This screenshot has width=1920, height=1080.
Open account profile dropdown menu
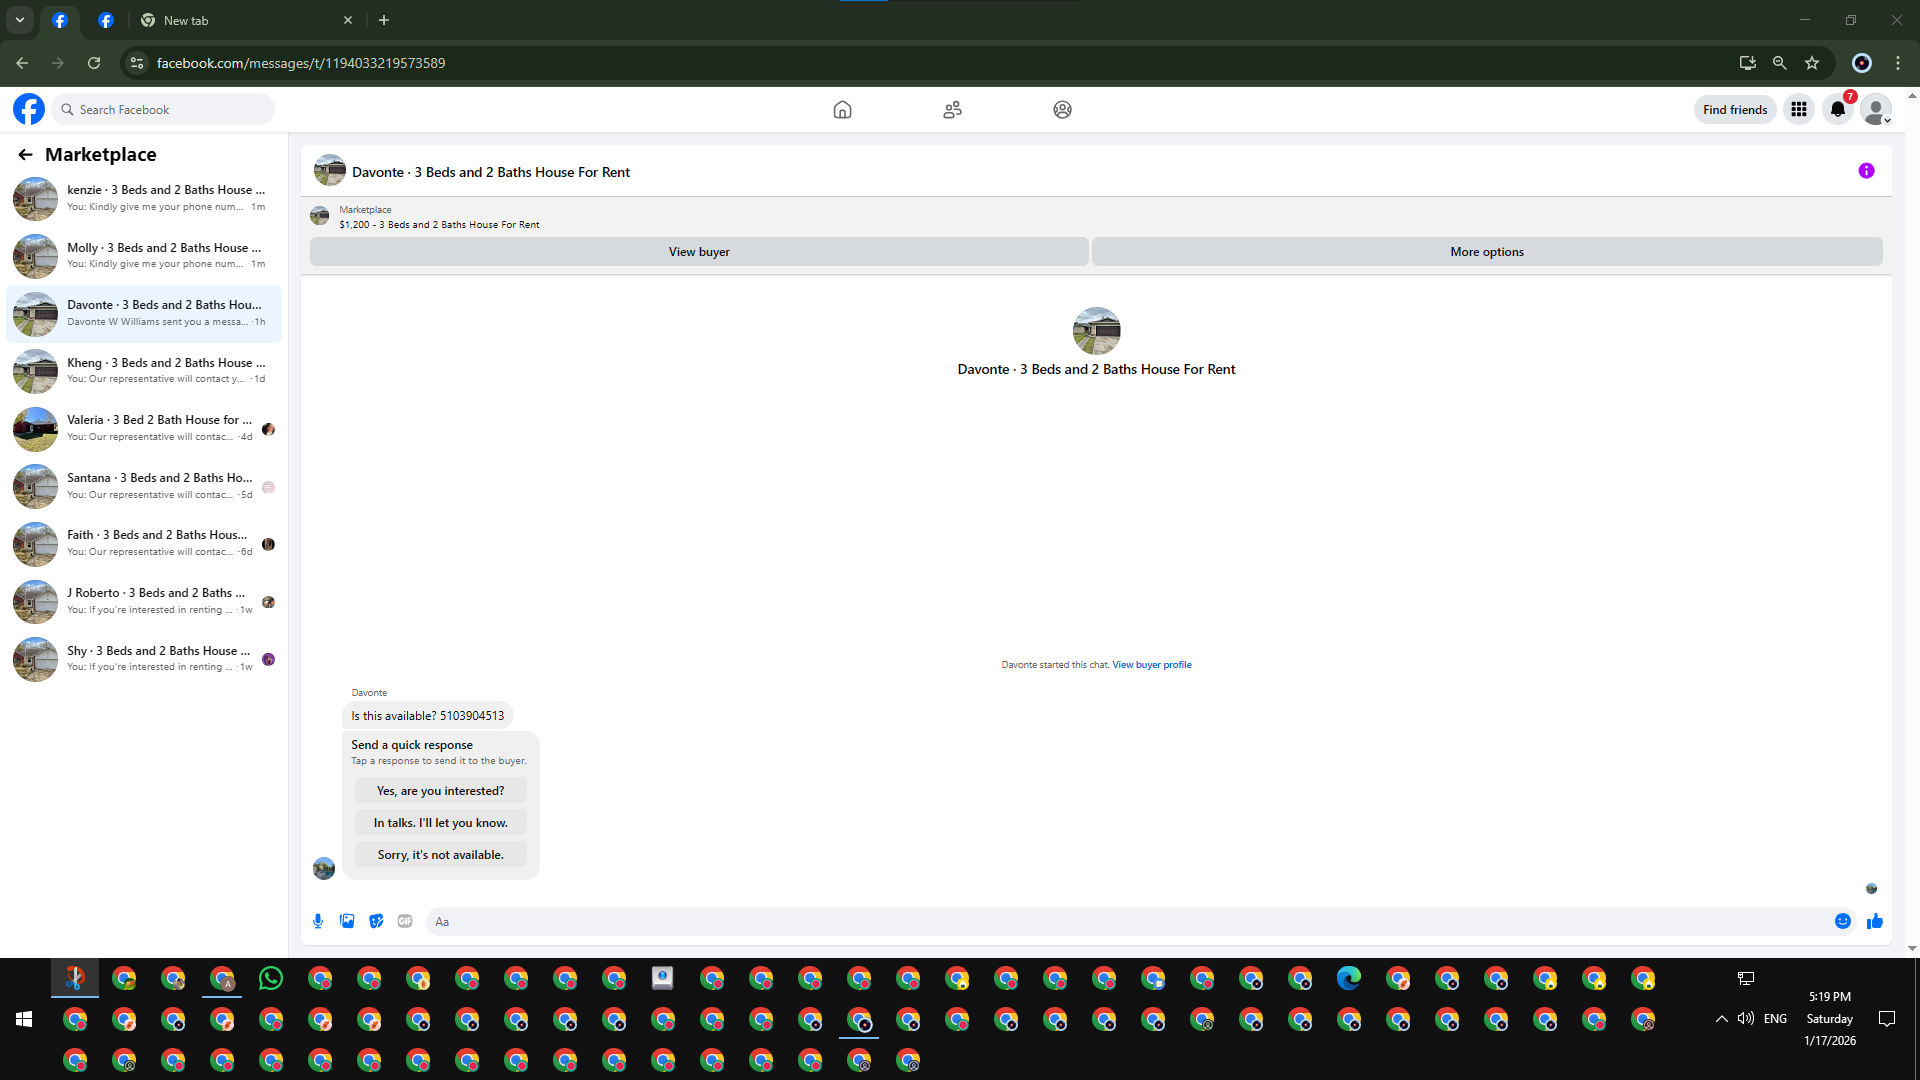pos(1876,110)
